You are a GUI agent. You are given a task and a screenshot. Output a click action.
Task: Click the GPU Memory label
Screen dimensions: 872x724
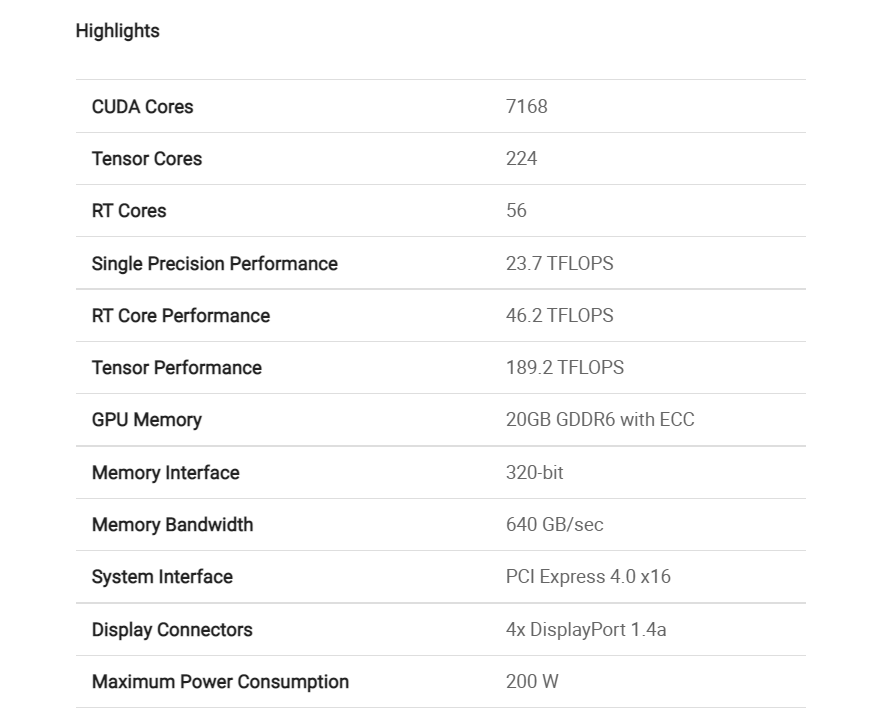tap(146, 420)
